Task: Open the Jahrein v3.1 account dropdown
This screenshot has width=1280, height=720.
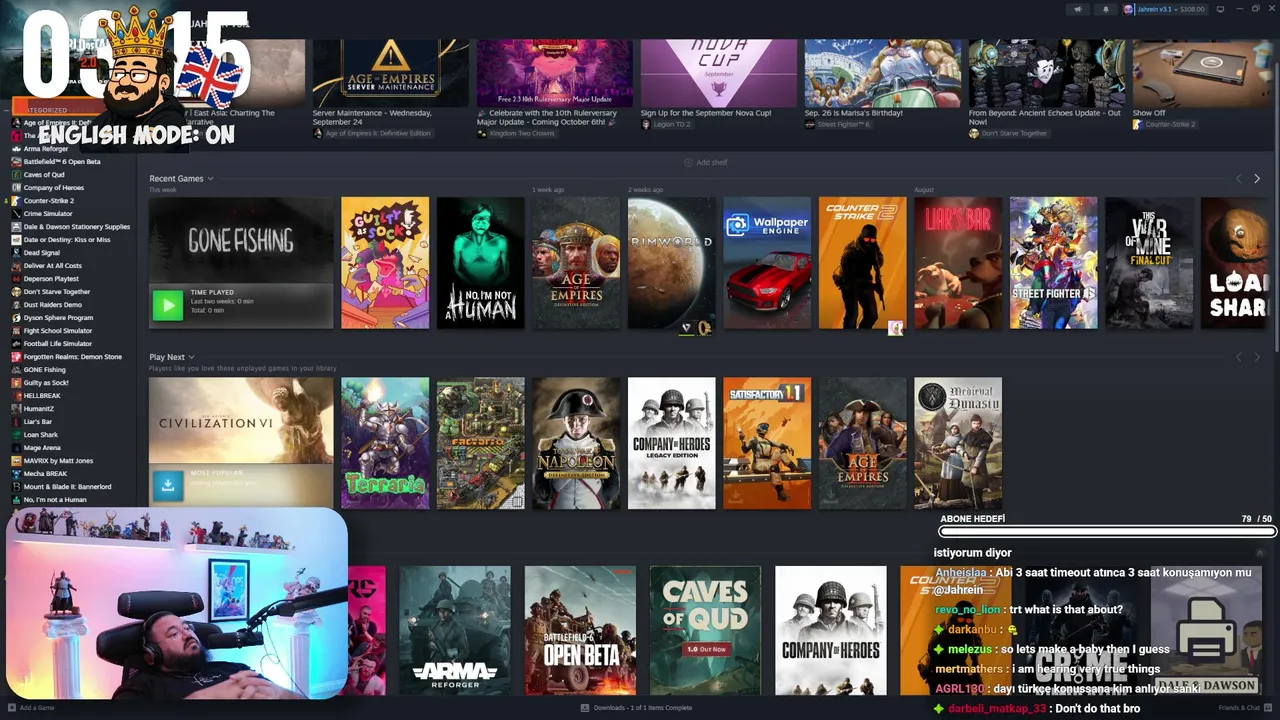Action: click(x=1164, y=9)
